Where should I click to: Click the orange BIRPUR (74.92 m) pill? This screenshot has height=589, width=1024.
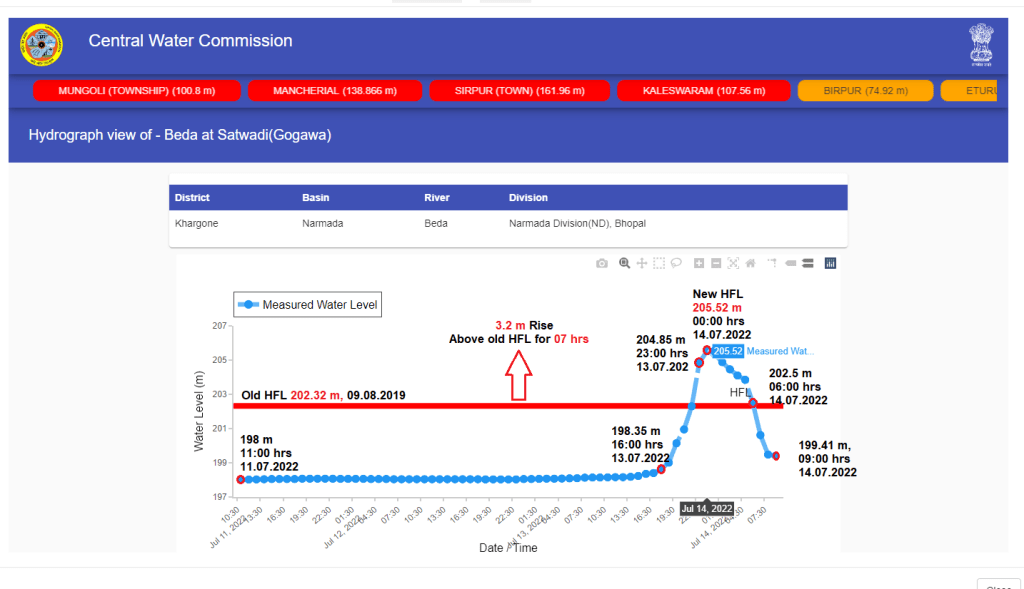tap(865, 91)
